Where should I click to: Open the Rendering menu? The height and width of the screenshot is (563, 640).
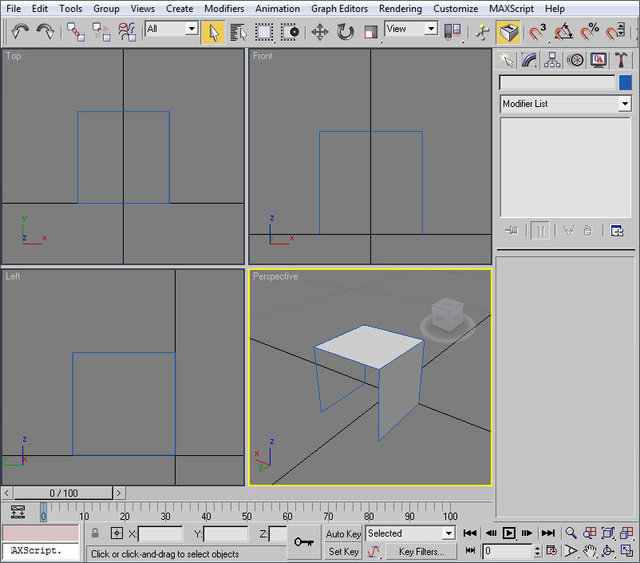coord(400,8)
